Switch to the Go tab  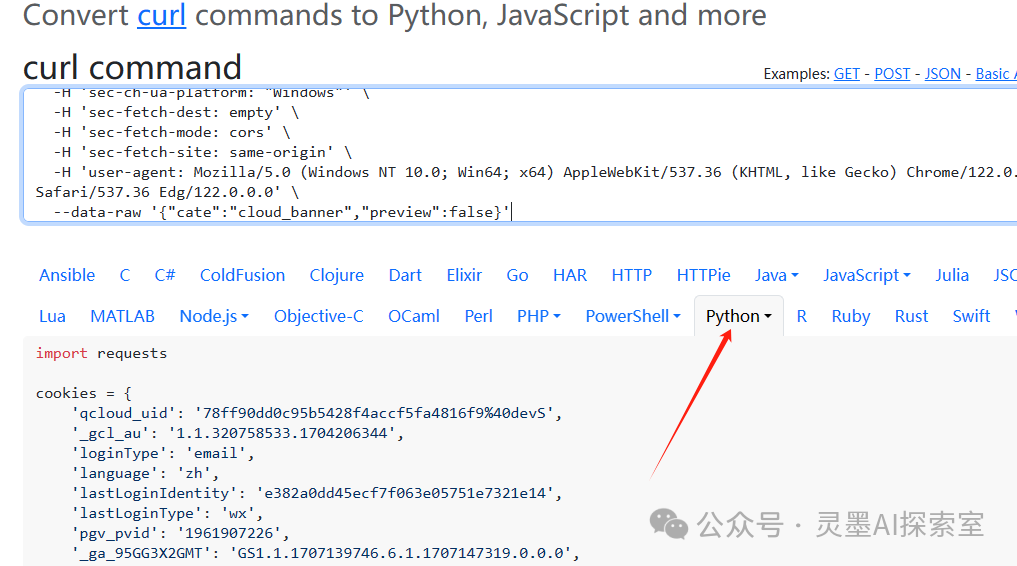(x=517, y=275)
